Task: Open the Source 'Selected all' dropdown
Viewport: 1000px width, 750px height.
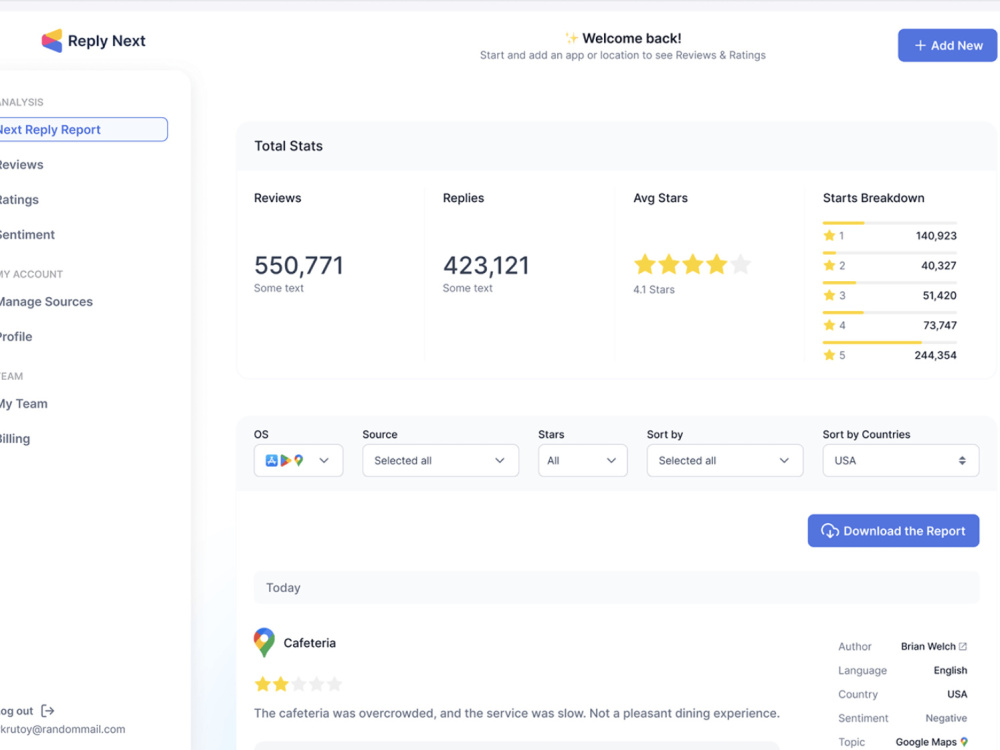Action: [x=441, y=460]
